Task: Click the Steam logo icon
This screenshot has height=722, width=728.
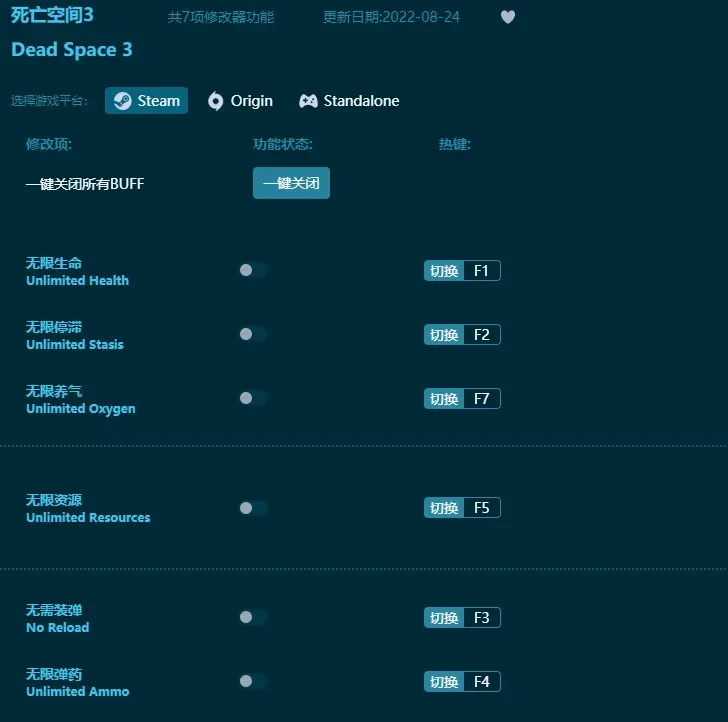Action: point(123,101)
